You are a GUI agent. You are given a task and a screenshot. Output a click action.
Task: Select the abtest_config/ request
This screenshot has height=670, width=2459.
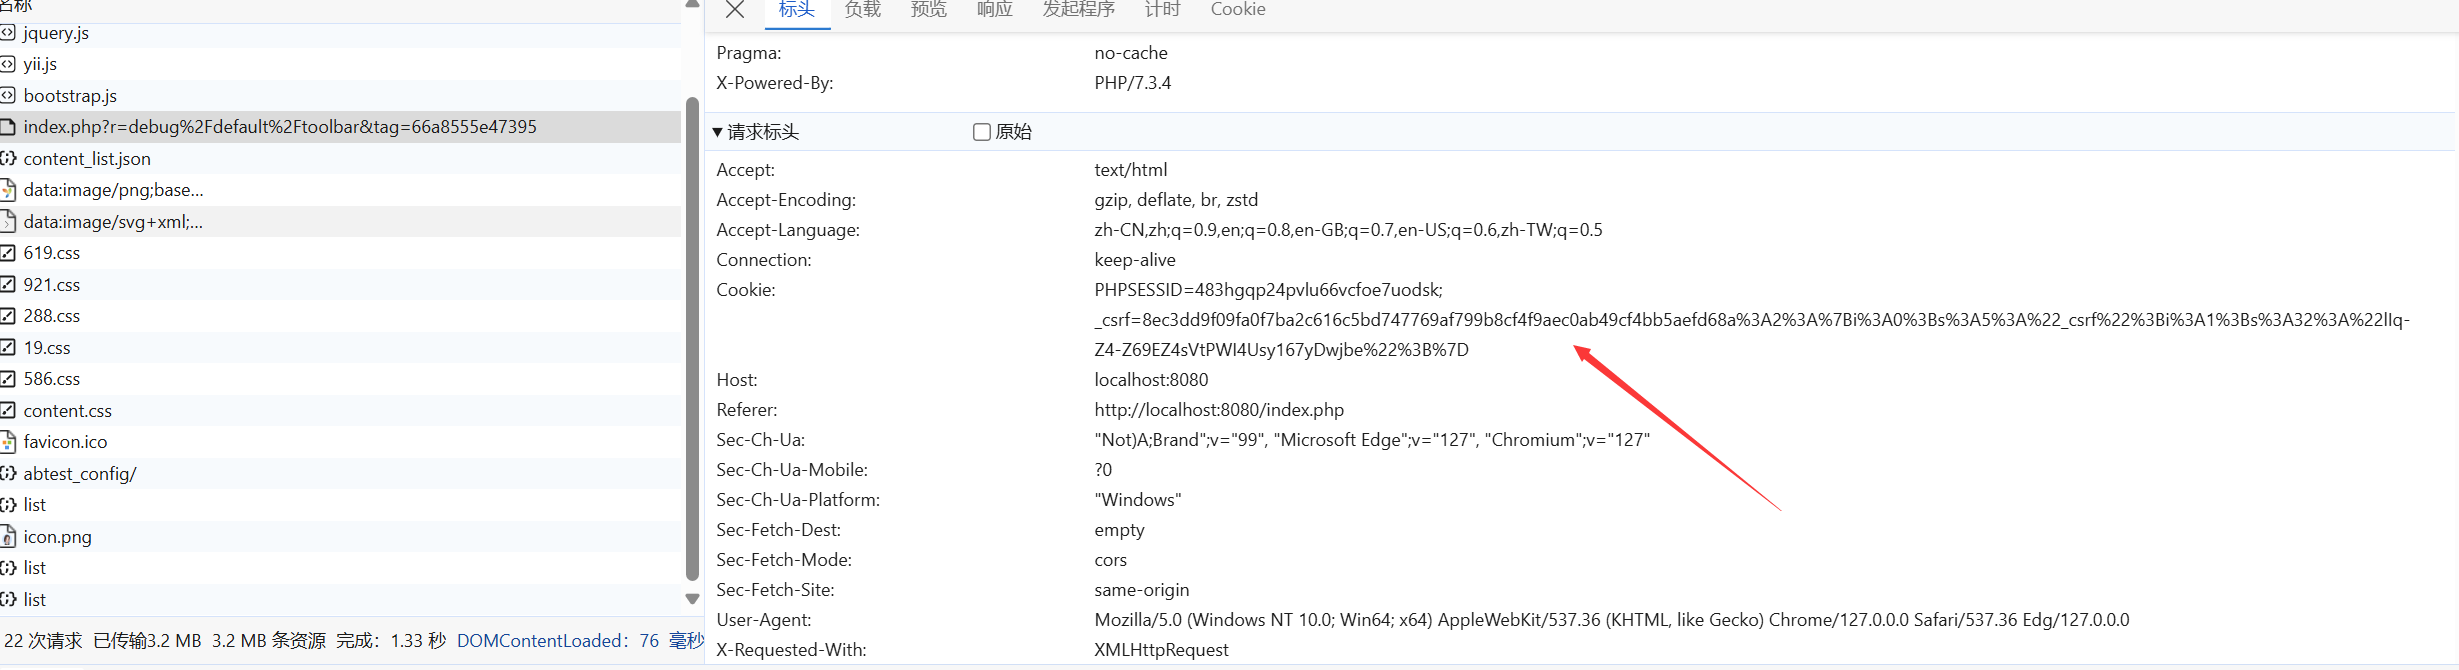pyautogui.click(x=80, y=474)
